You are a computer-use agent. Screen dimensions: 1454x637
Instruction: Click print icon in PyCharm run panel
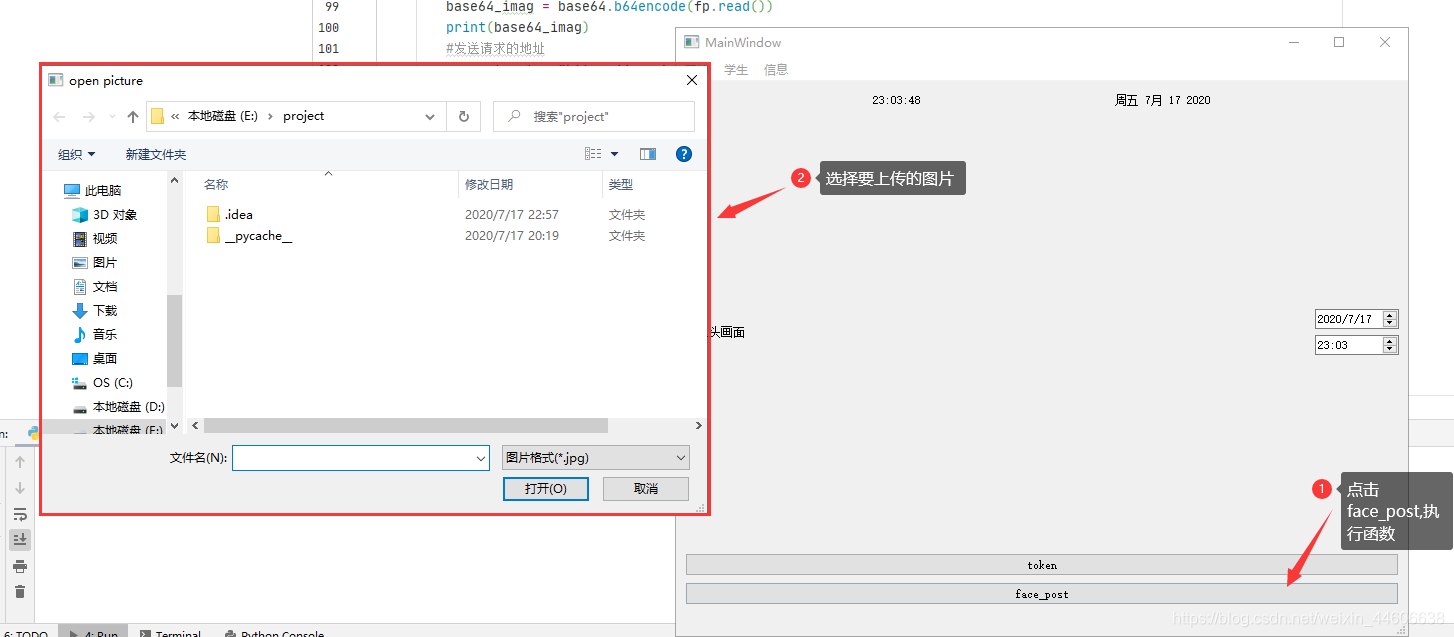point(20,566)
